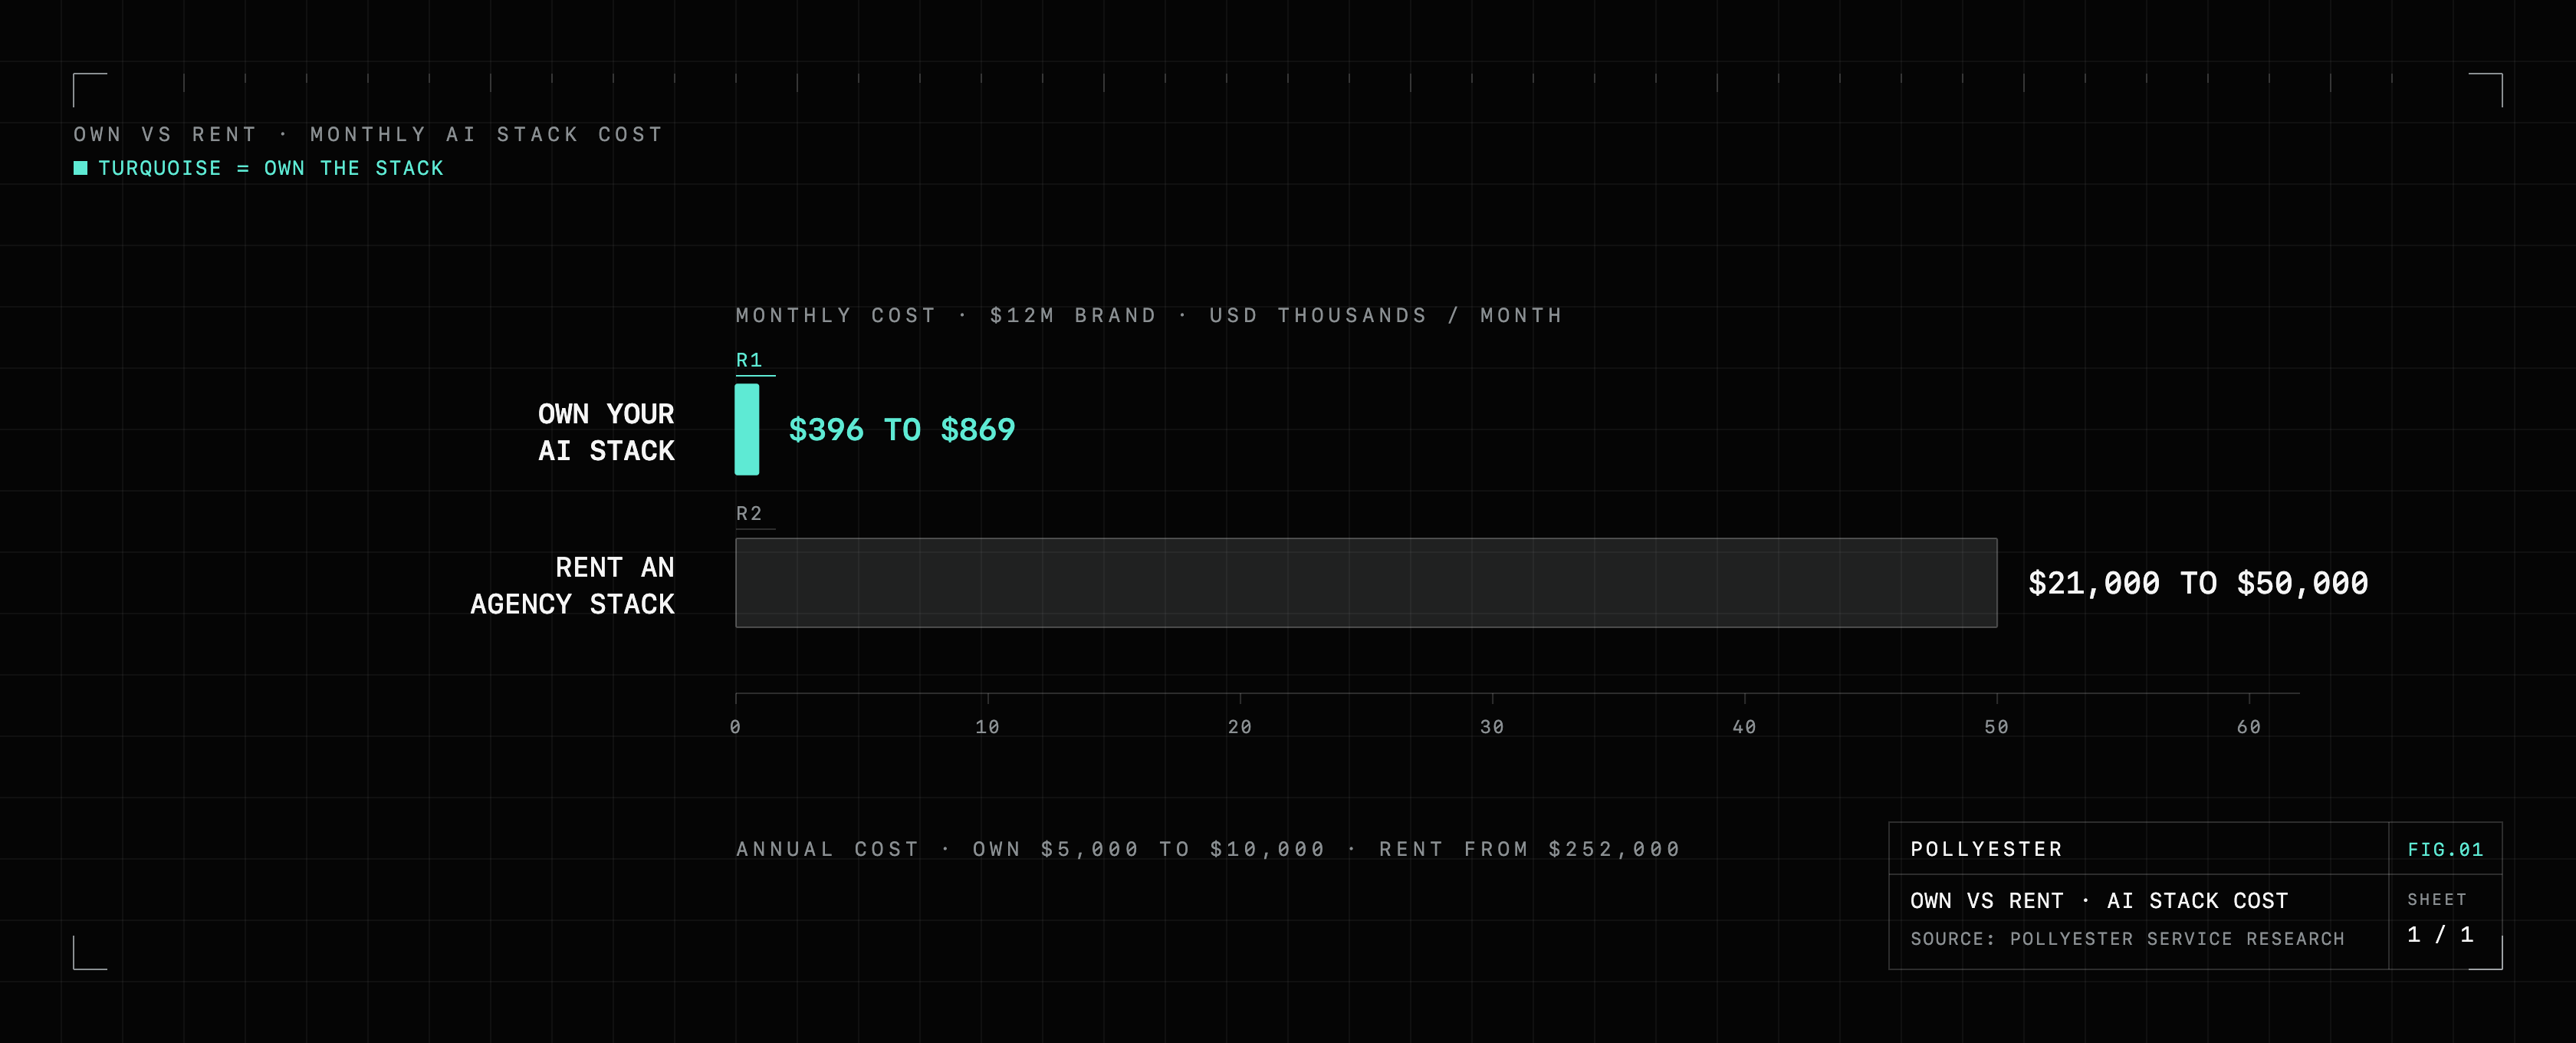This screenshot has height=1043, width=2576.
Task: Click the gray Rent an Agency Stack bar
Action: [x=1366, y=583]
